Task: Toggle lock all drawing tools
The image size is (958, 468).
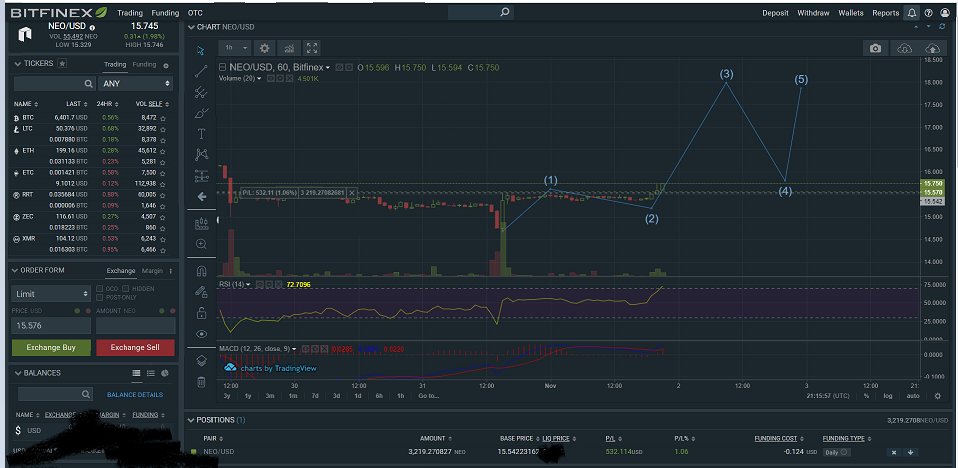Action: pyautogui.click(x=201, y=313)
